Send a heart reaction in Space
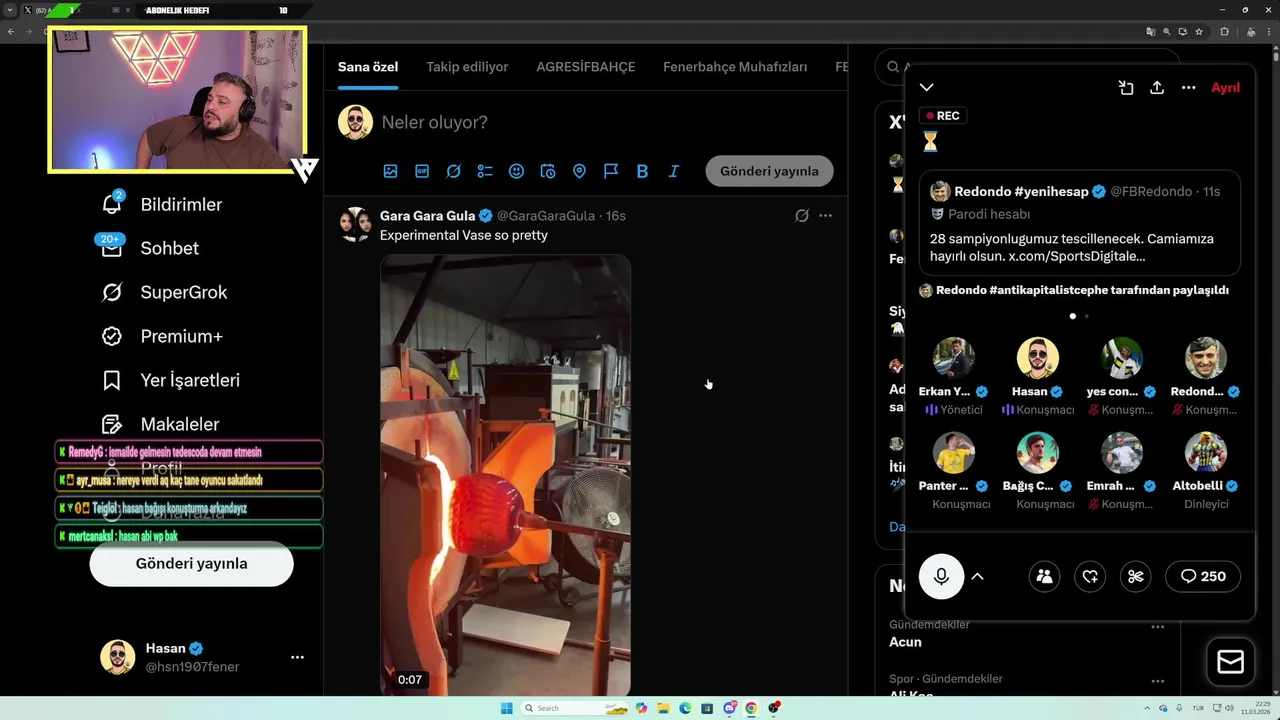Screen dimensions: 1280x720 click(1090, 576)
